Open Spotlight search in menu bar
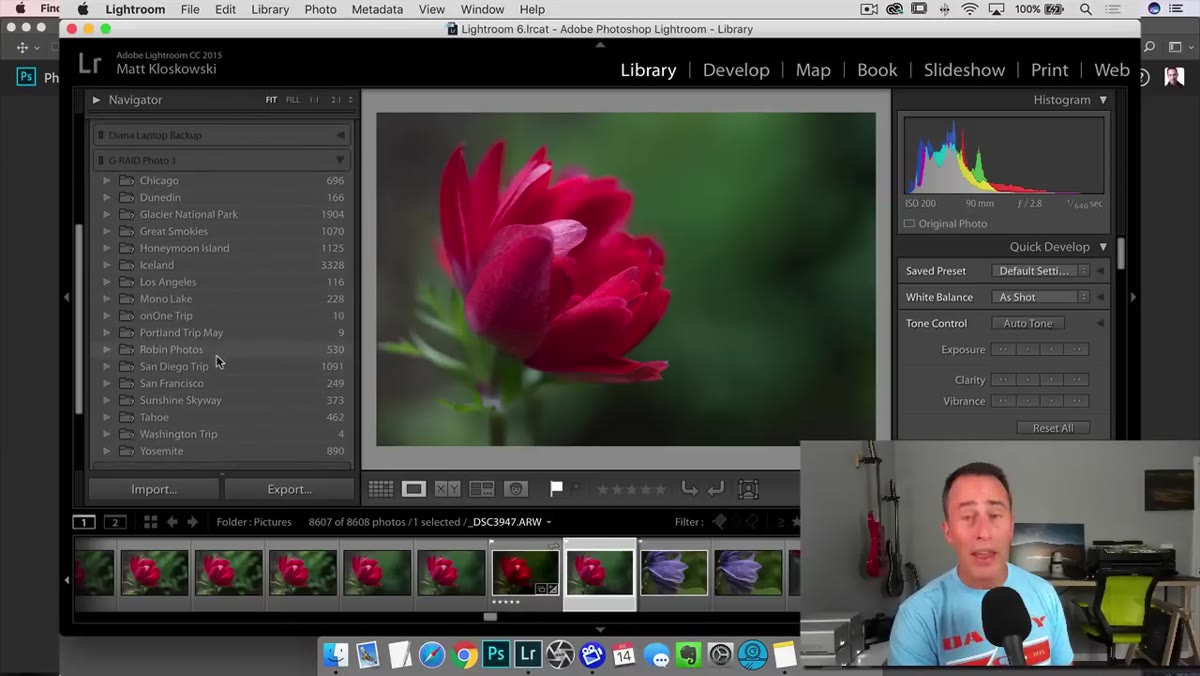Image resolution: width=1200 pixels, height=676 pixels. pos(1086,9)
